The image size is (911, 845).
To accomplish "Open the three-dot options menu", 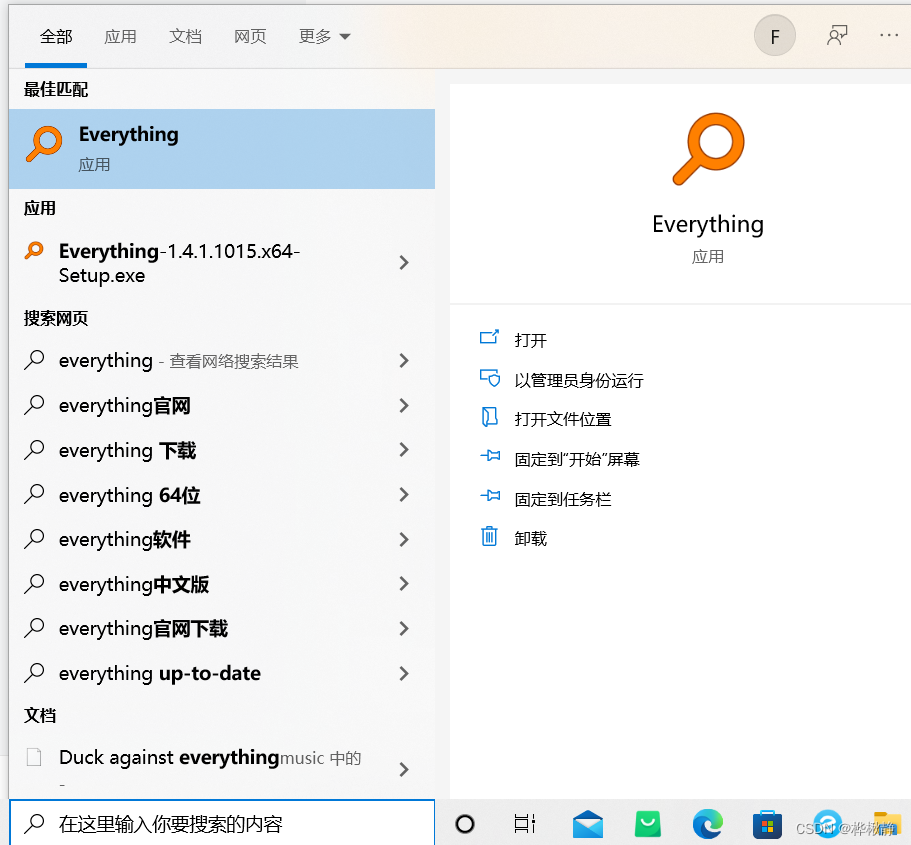I will click(889, 35).
